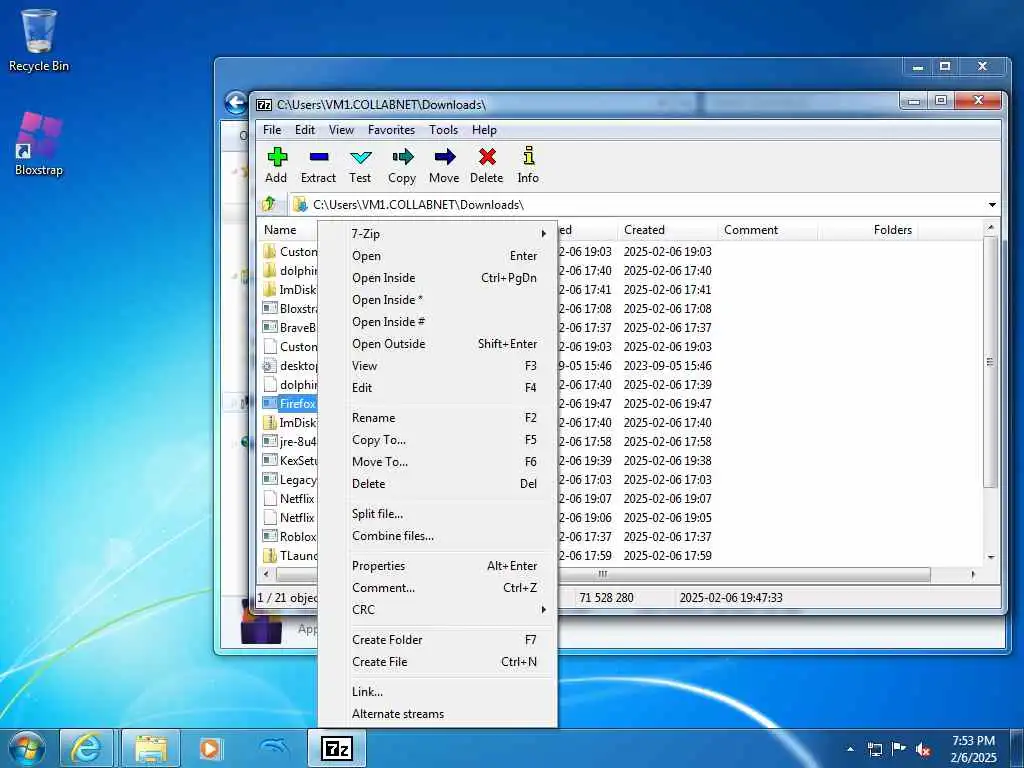Image resolution: width=1024 pixels, height=768 pixels.
Task: Choose Combine files... entry
Action: (438, 536)
